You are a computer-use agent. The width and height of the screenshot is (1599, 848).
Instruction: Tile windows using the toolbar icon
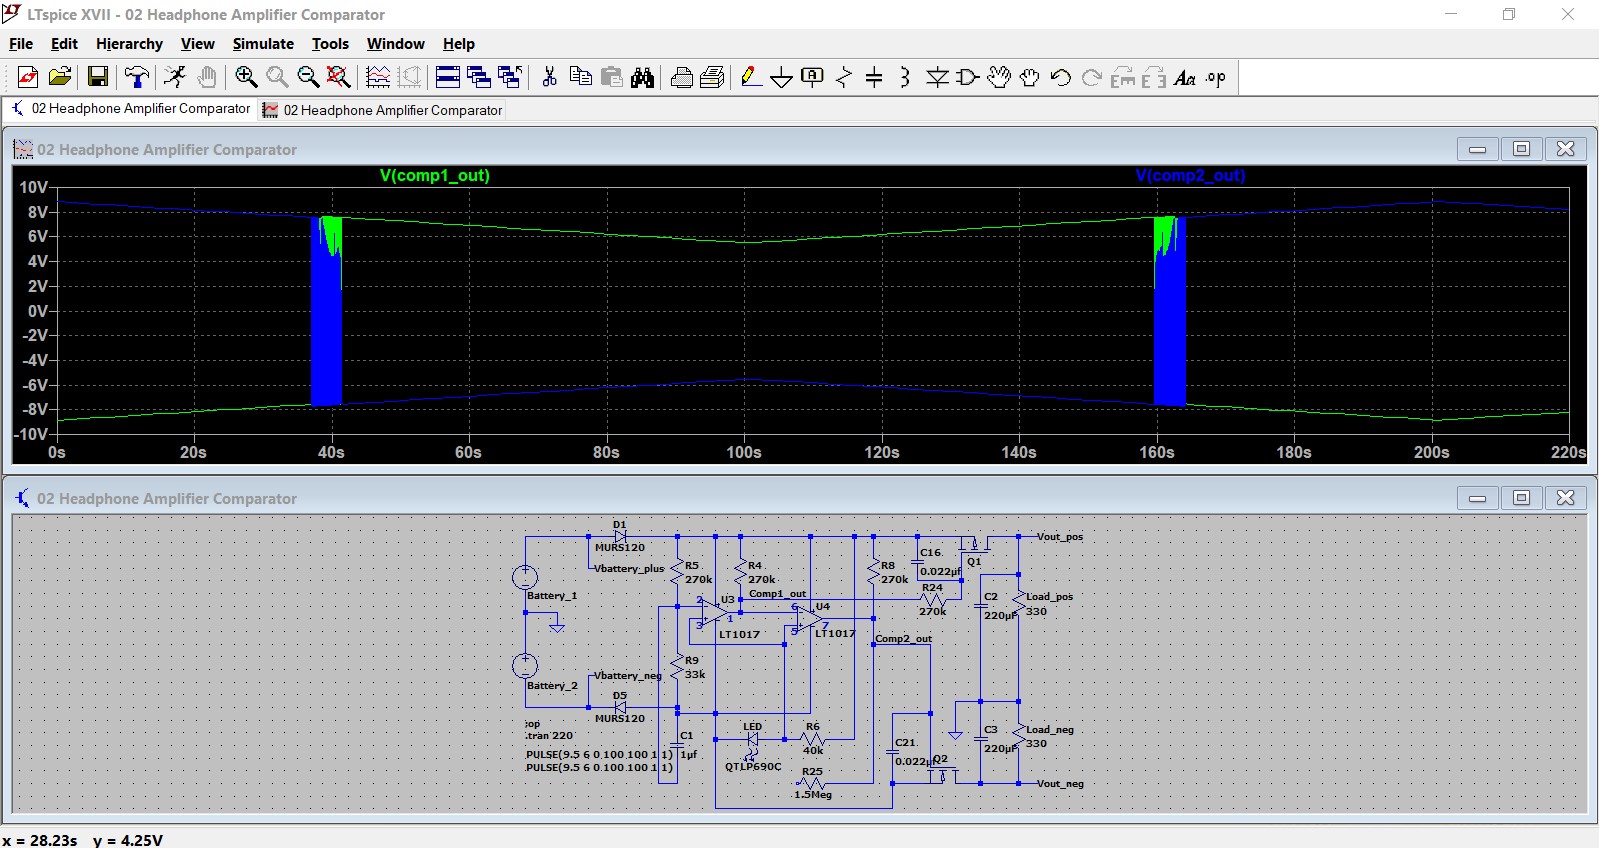coord(448,77)
